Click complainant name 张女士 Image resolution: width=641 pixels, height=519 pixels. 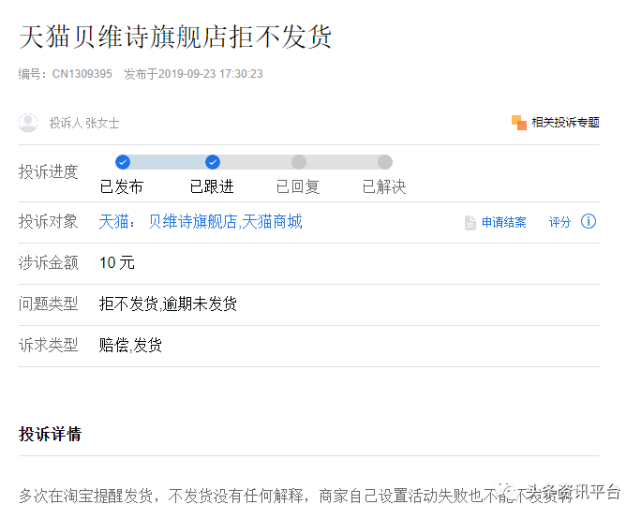point(101,123)
